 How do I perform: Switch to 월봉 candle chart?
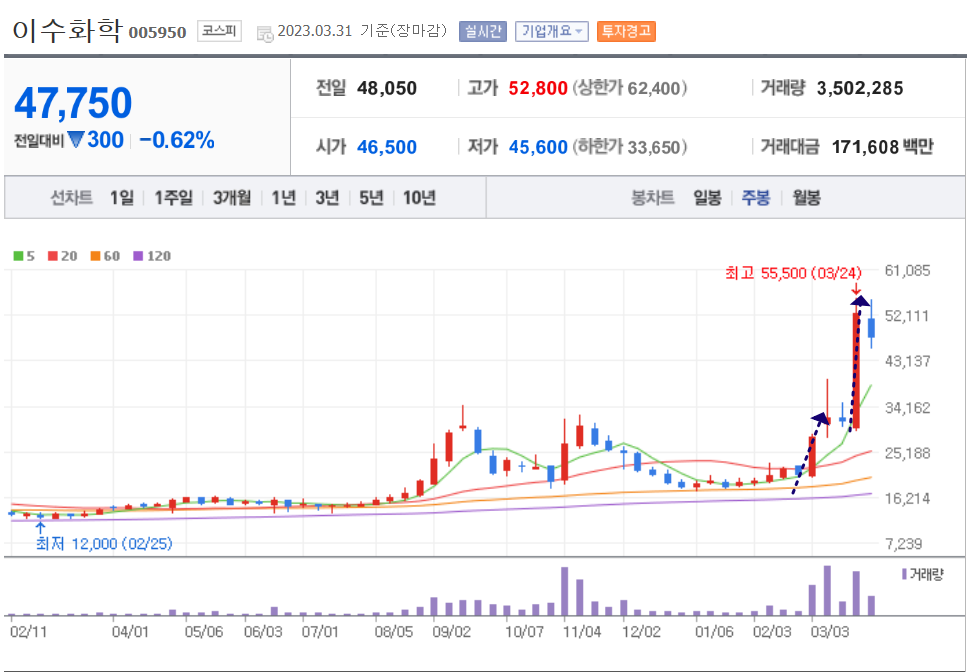(807, 198)
